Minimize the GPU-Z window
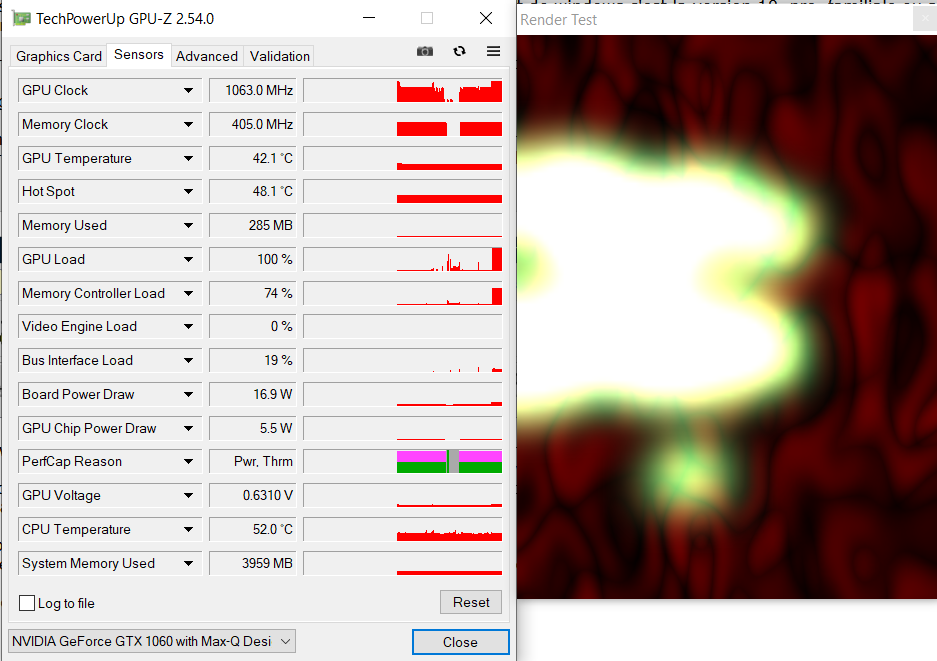Screen dimensions: 937x661 [x=369, y=19]
